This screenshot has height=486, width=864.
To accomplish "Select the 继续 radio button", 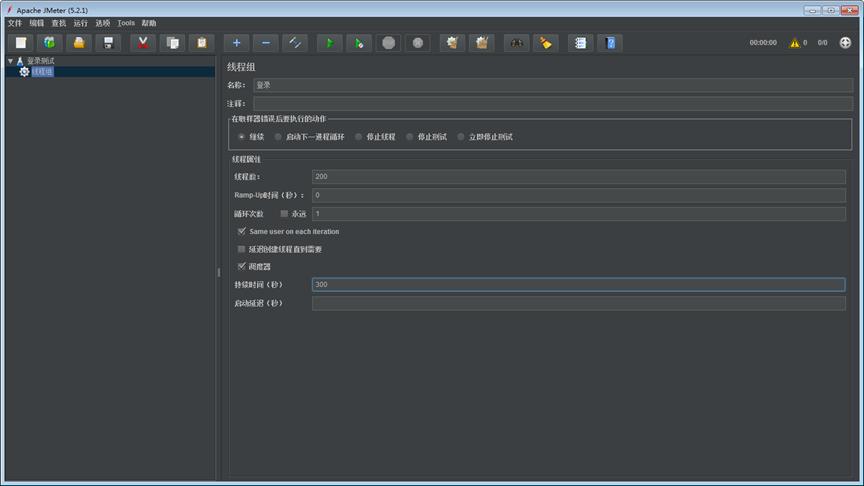I will click(x=241, y=137).
